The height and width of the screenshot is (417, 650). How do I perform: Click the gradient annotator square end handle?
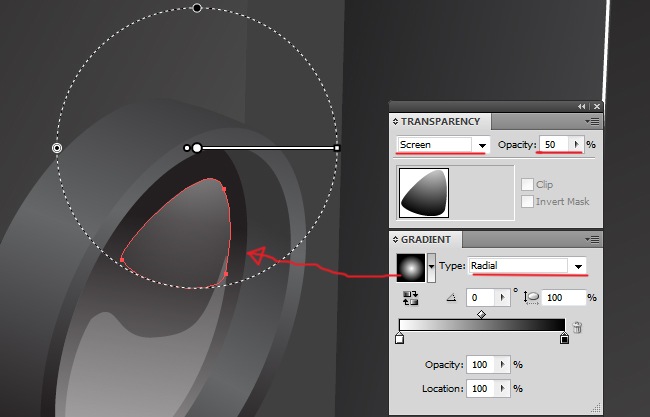click(337, 148)
